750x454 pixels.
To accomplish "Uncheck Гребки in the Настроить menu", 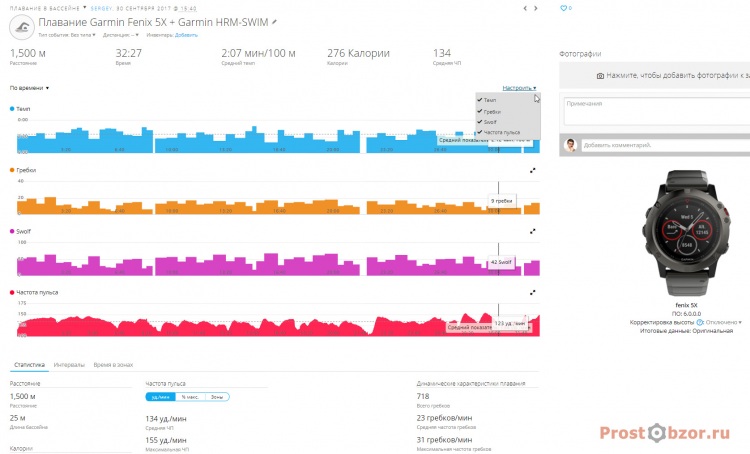I will pyautogui.click(x=489, y=111).
